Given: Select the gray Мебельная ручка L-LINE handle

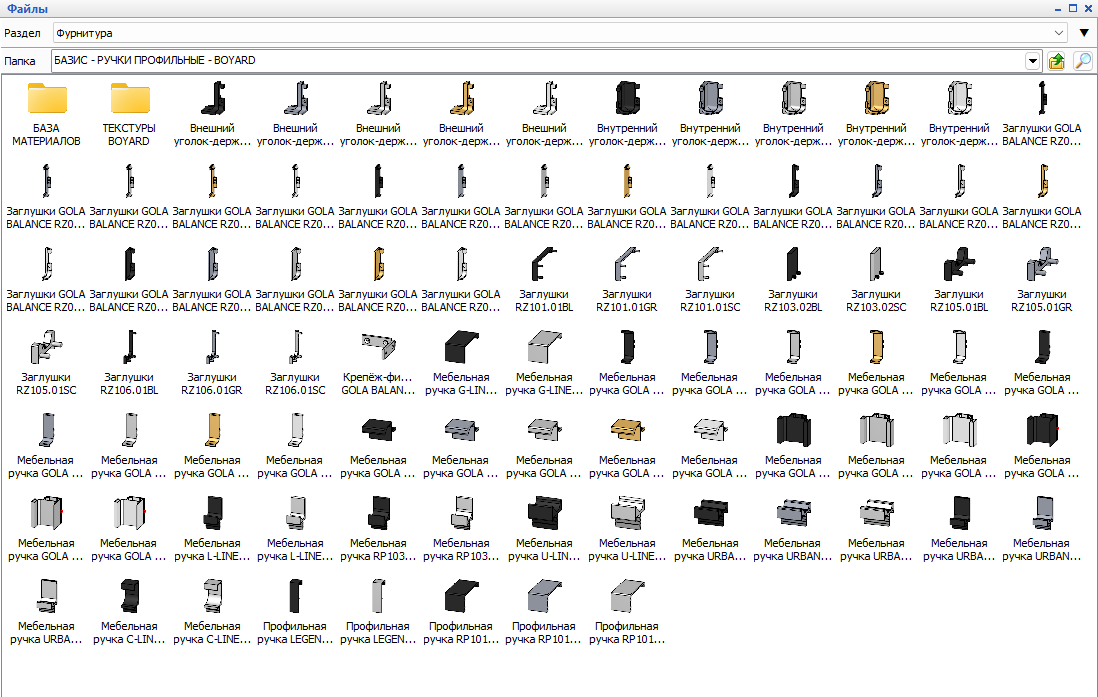Looking at the screenshot, I should click(x=295, y=529).
